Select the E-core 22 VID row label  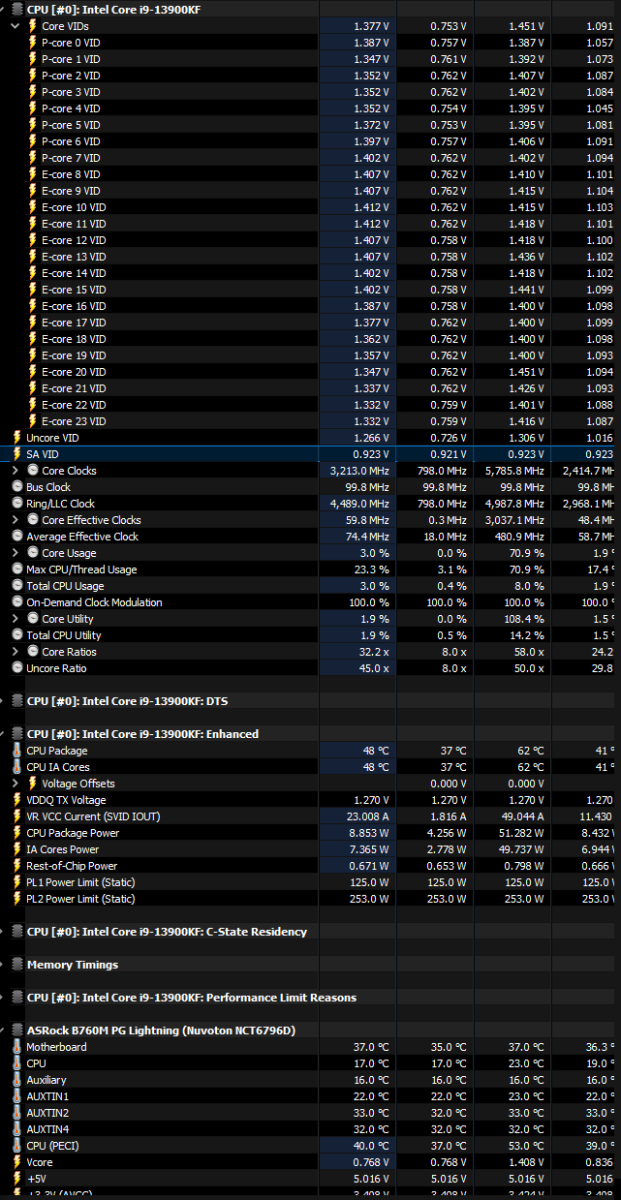[x=74, y=405]
